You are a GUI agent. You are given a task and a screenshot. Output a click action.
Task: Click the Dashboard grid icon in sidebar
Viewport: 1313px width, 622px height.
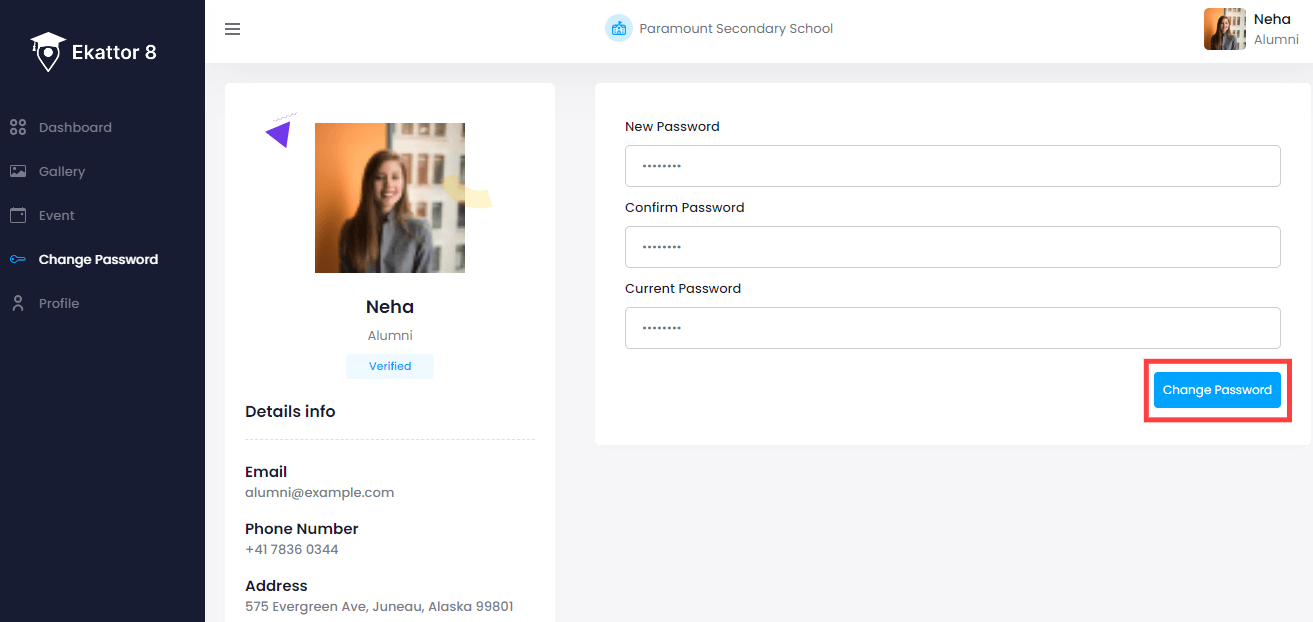tap(17, 127)
